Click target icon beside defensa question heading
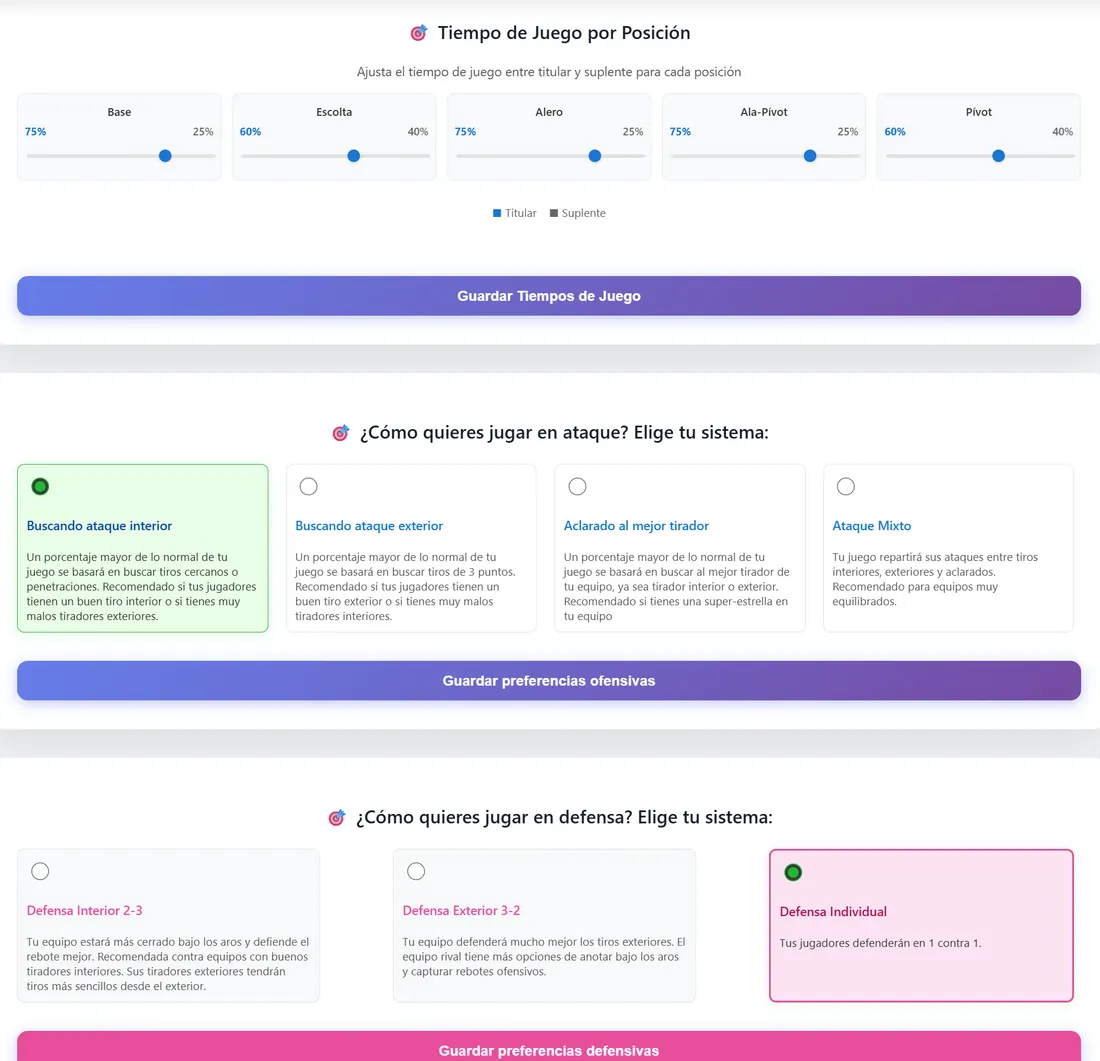 coord(337,818)
